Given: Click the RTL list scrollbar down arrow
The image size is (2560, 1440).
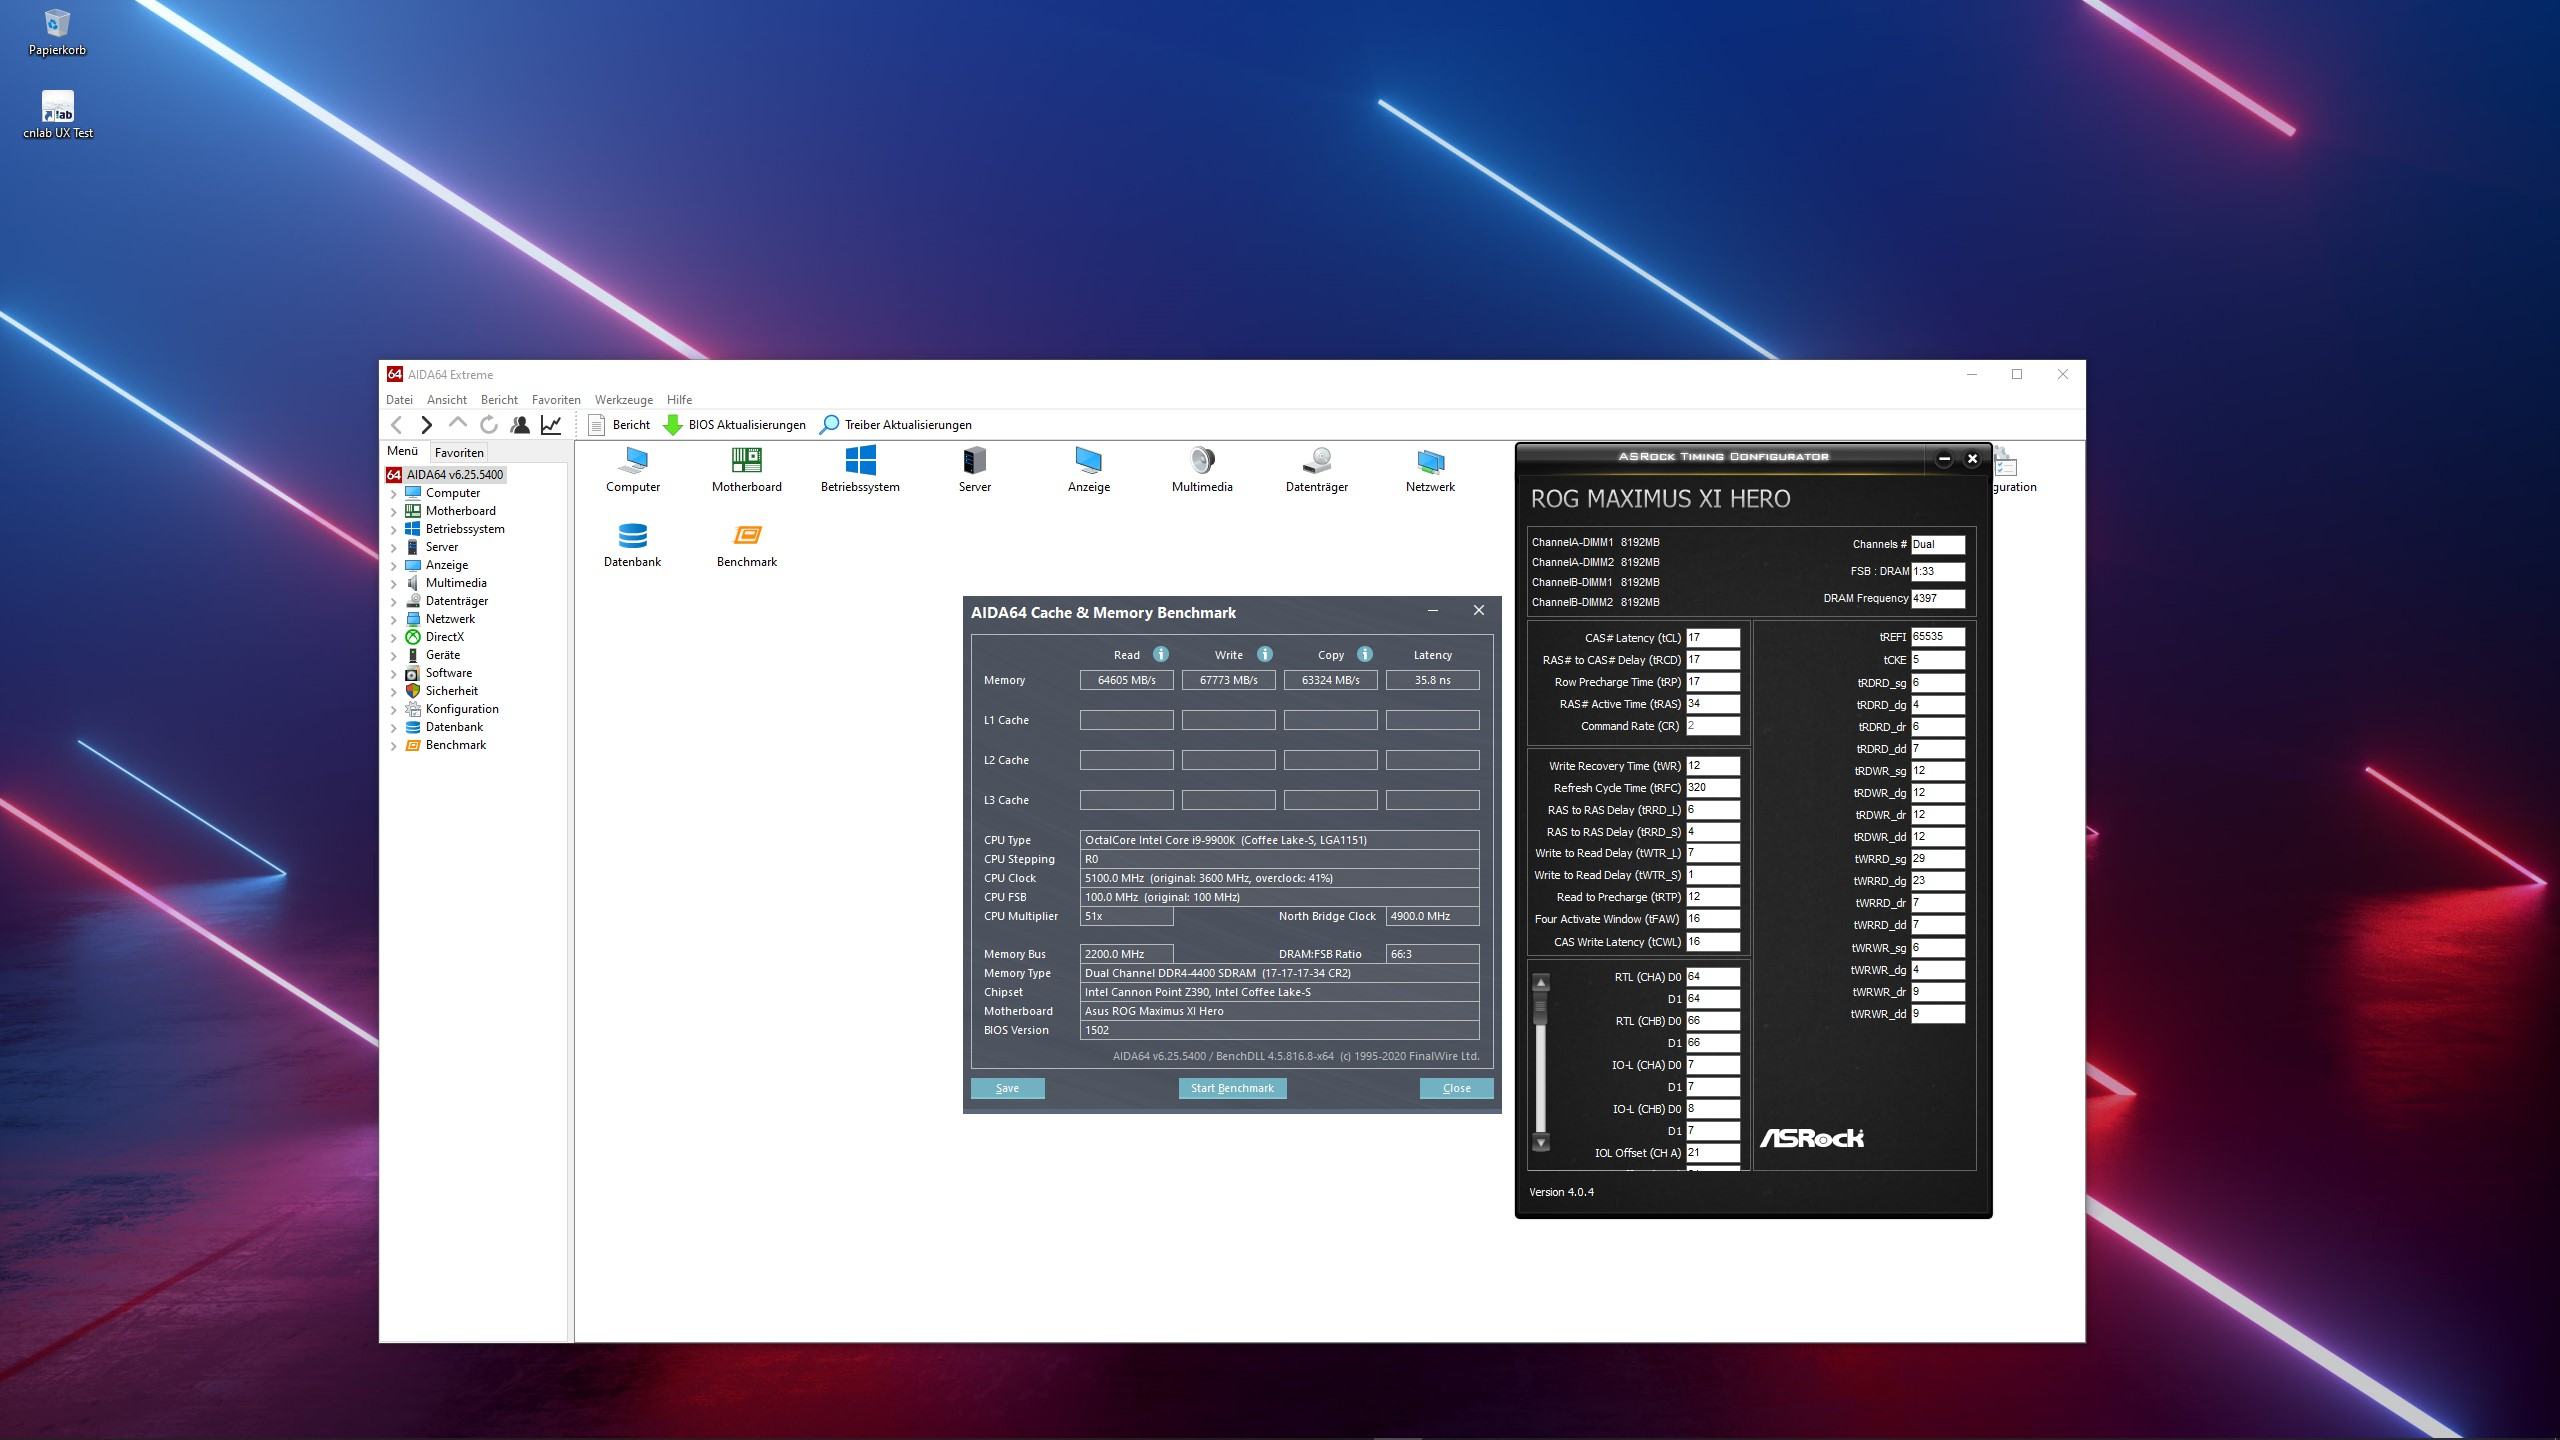Looking at the screenshot, I should (x=1541, y=1142).
